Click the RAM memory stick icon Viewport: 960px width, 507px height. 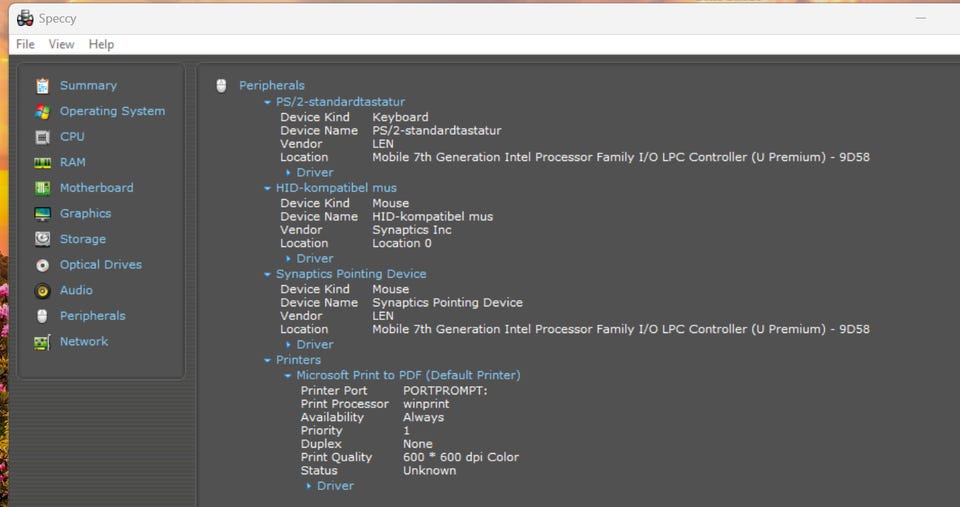(42, 162)
